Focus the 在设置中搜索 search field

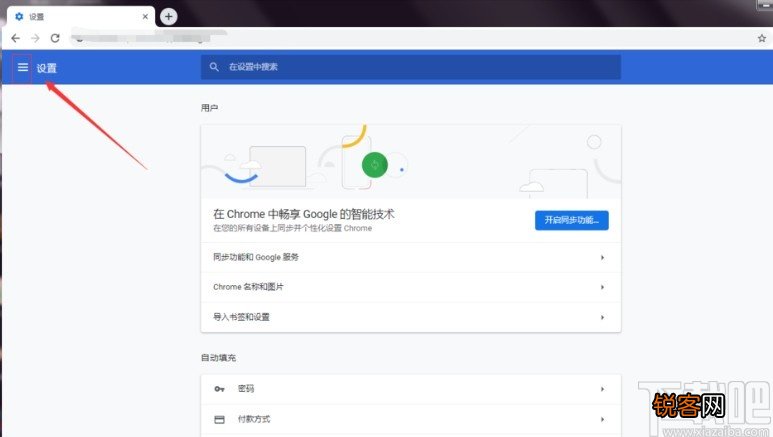411,67
